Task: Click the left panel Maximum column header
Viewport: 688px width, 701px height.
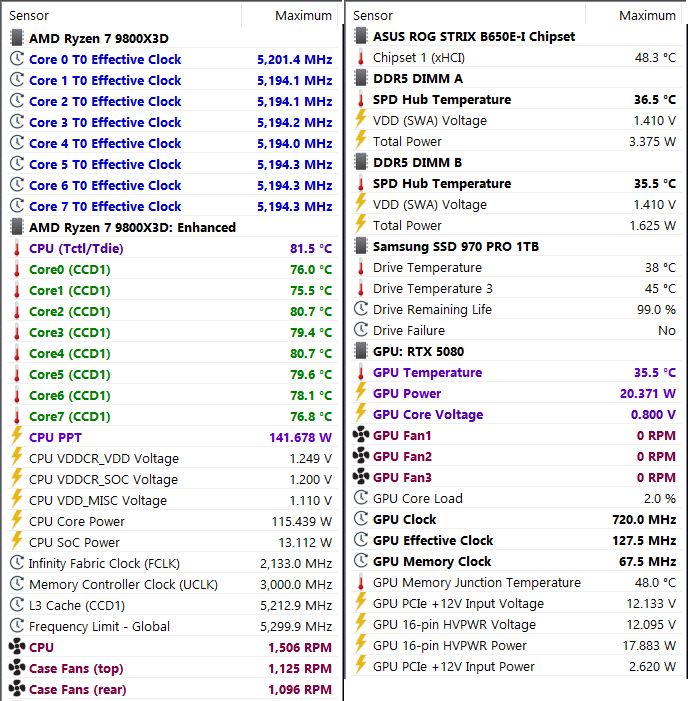Action: [290, 15]
